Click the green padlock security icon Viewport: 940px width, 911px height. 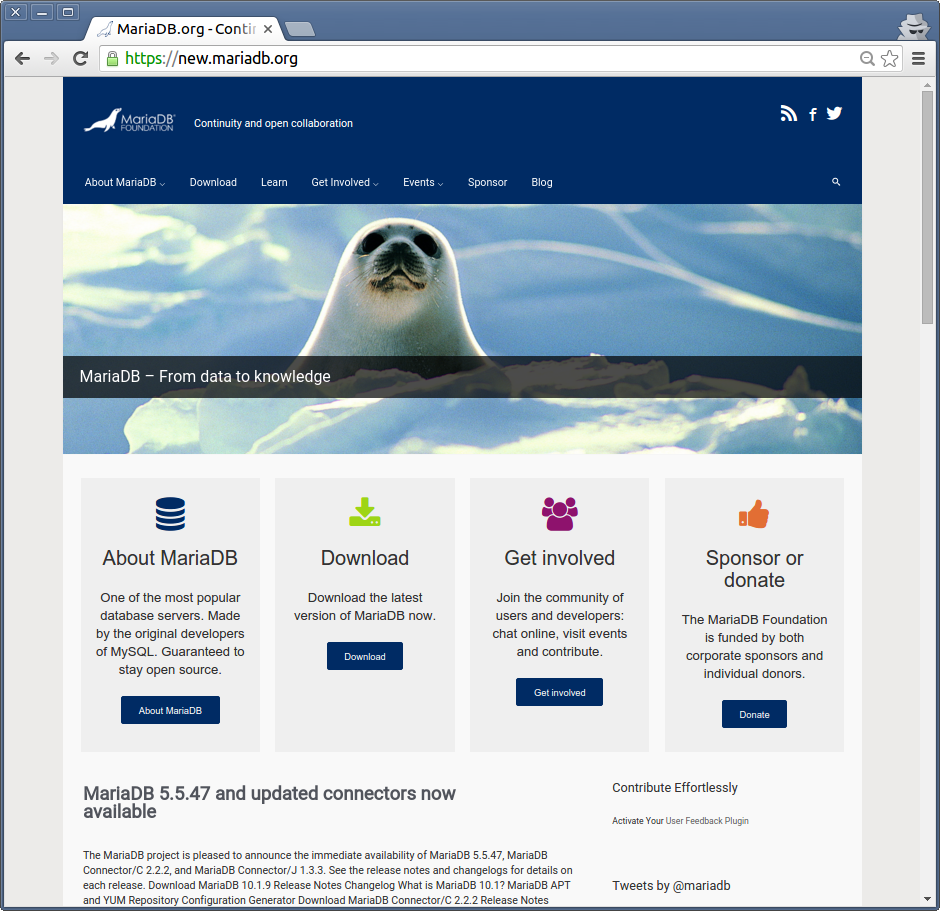click(112, 59)
